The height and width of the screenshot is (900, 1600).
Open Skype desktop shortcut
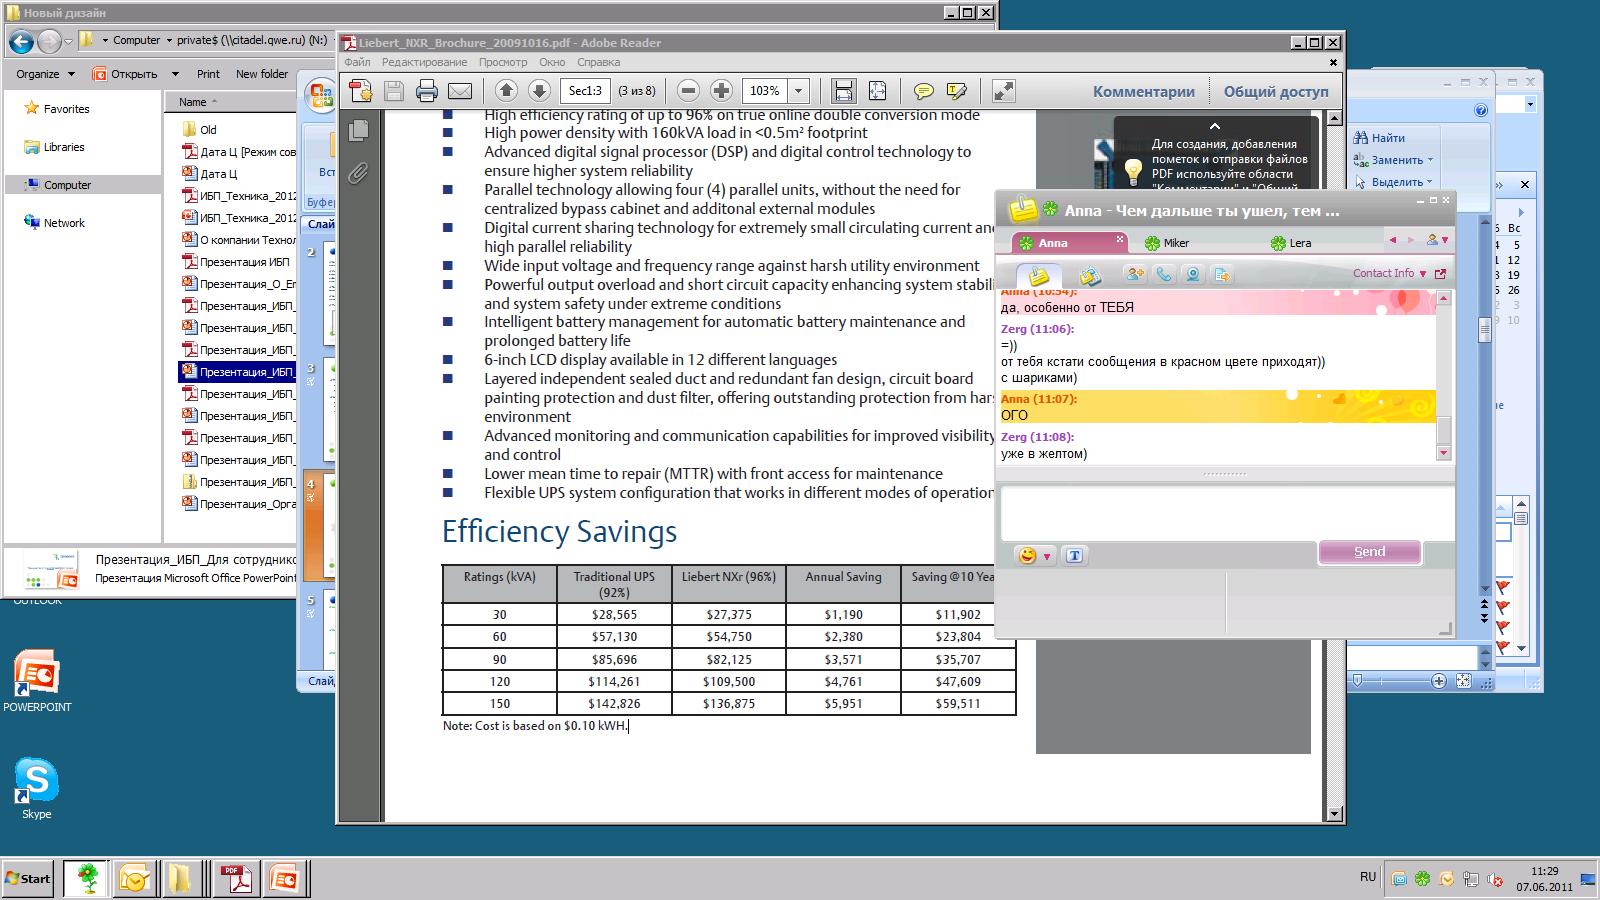click(x=36, y=788)
